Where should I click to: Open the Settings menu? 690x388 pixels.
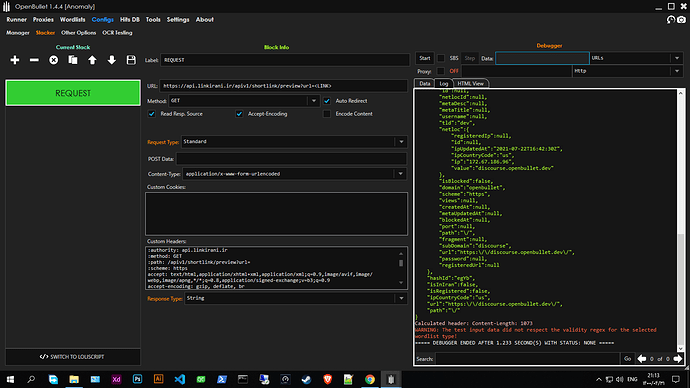178,20
